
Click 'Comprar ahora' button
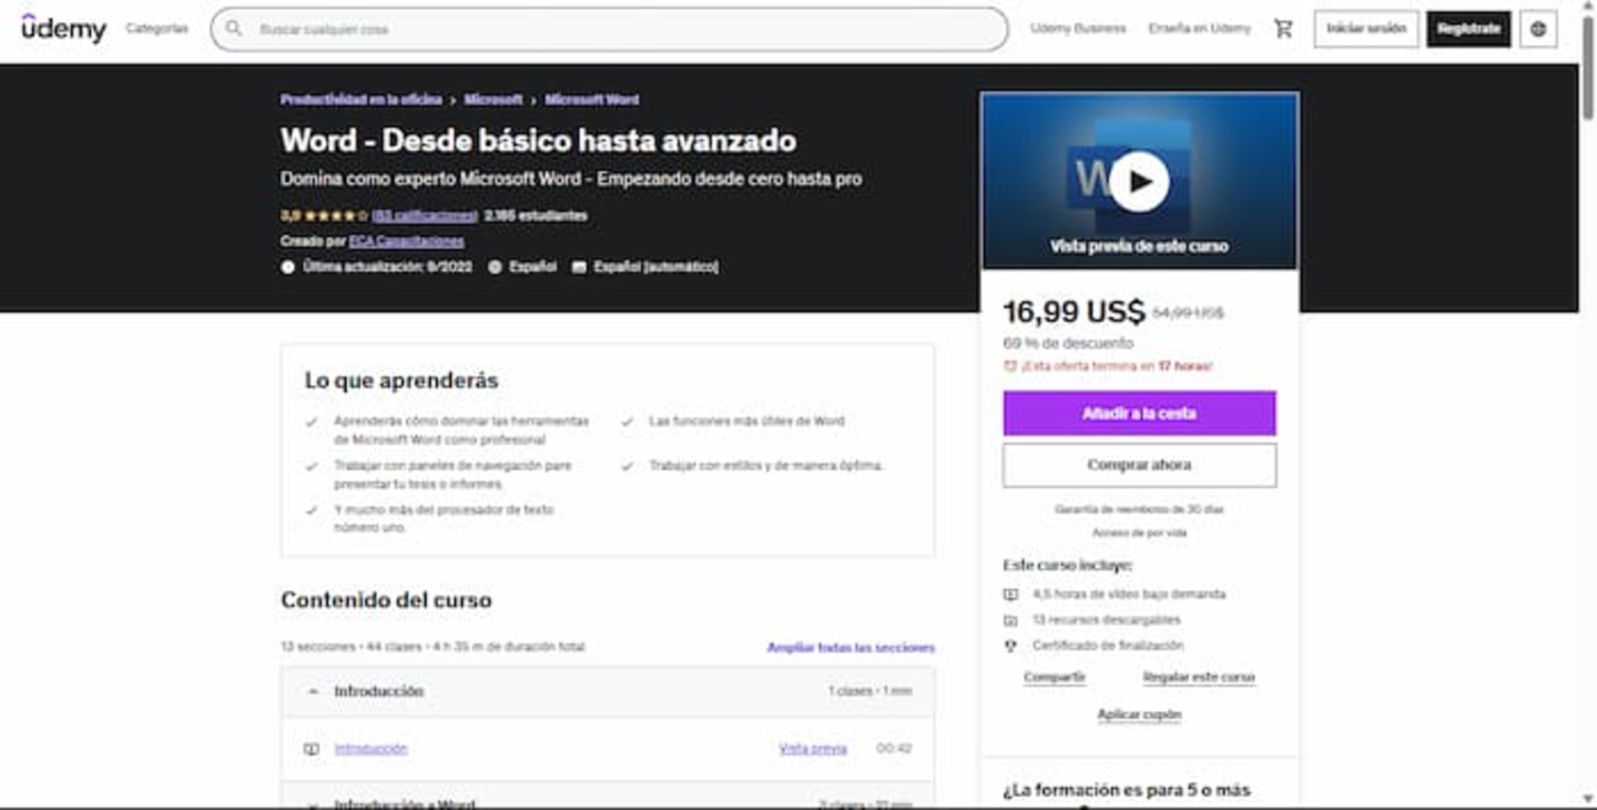[x=1139, y=465]
